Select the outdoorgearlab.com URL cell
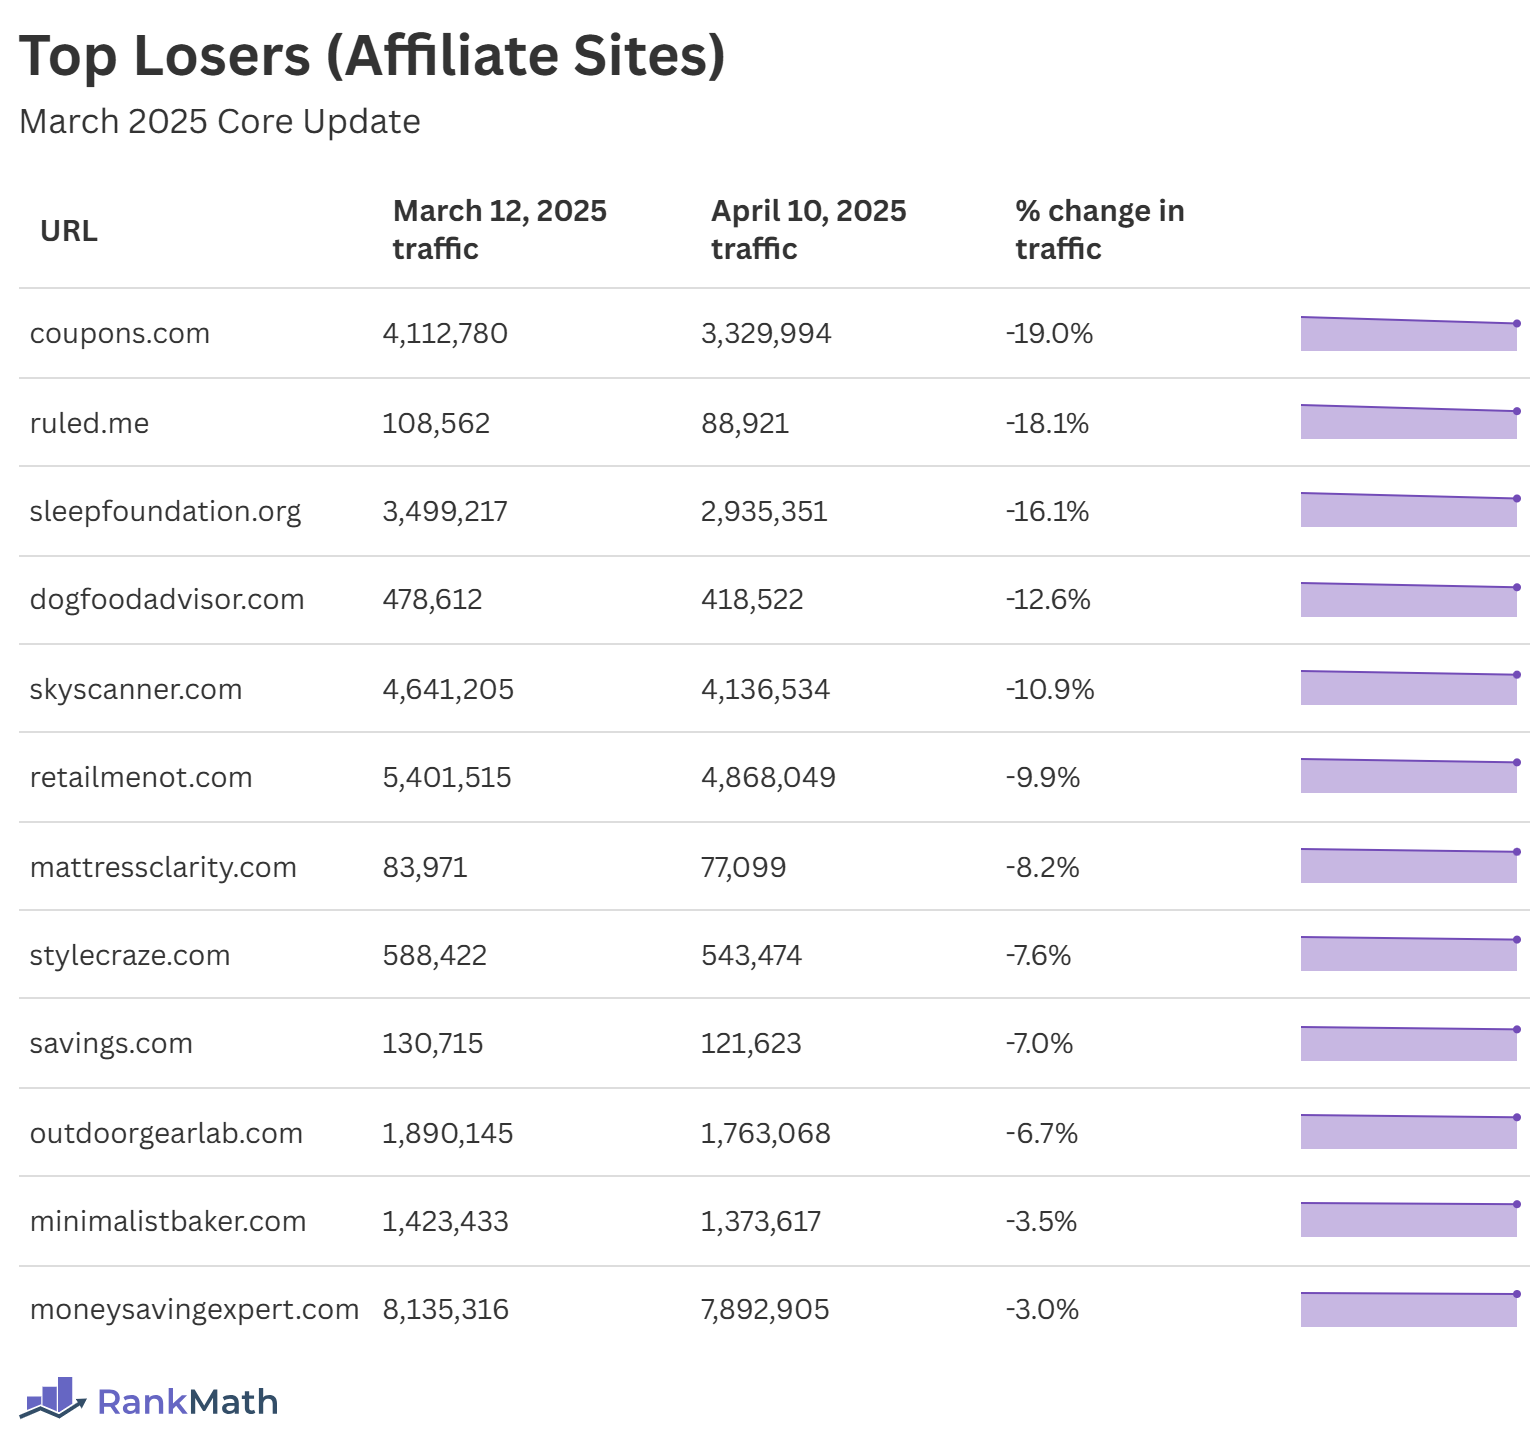 click(166, 1134)
